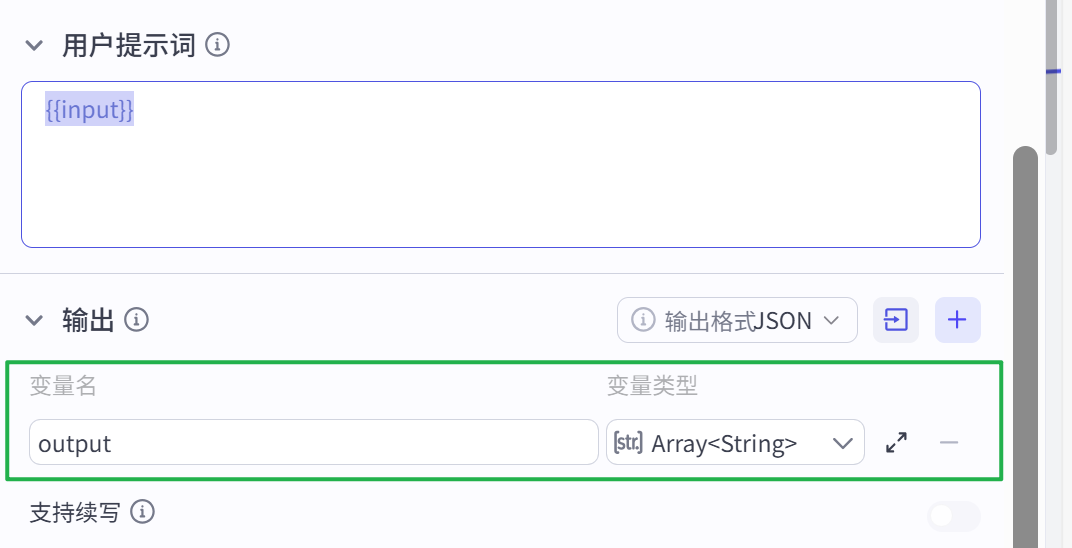Open the Array<String> type dropdown
1072x548 pixels.
pyautogui.click(x=735, y=443)
